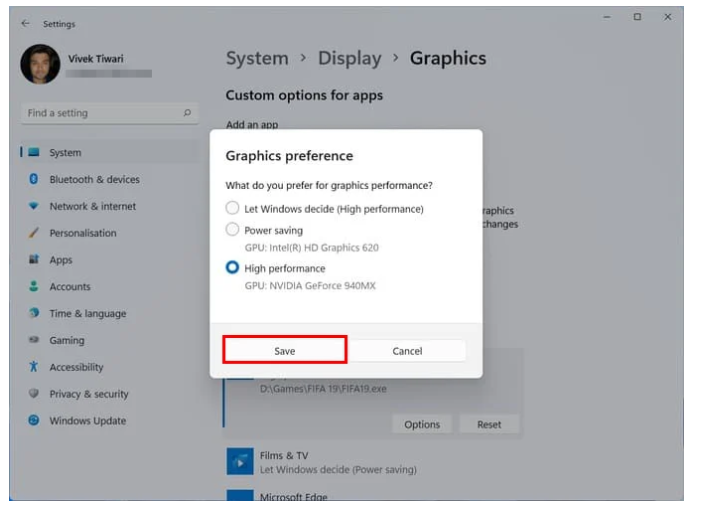Go back using the Settings back arrow
This screenshot has height=510, width=707.
(x=25, y=23)
